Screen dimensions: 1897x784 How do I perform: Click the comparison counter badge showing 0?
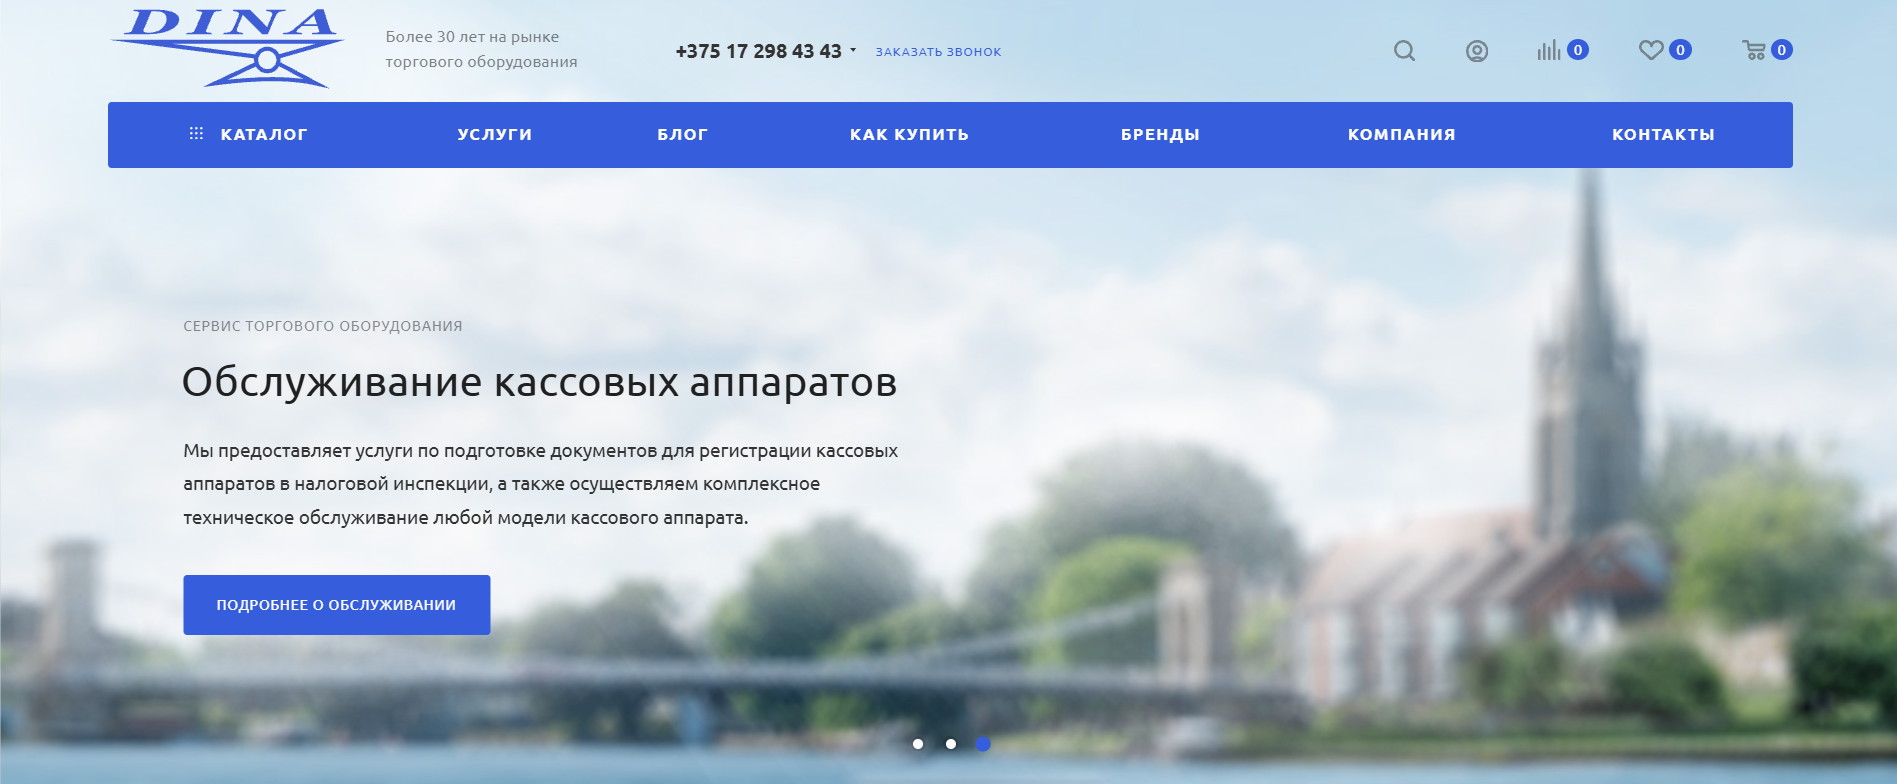pyautogui.click(x=1578, y=50)
